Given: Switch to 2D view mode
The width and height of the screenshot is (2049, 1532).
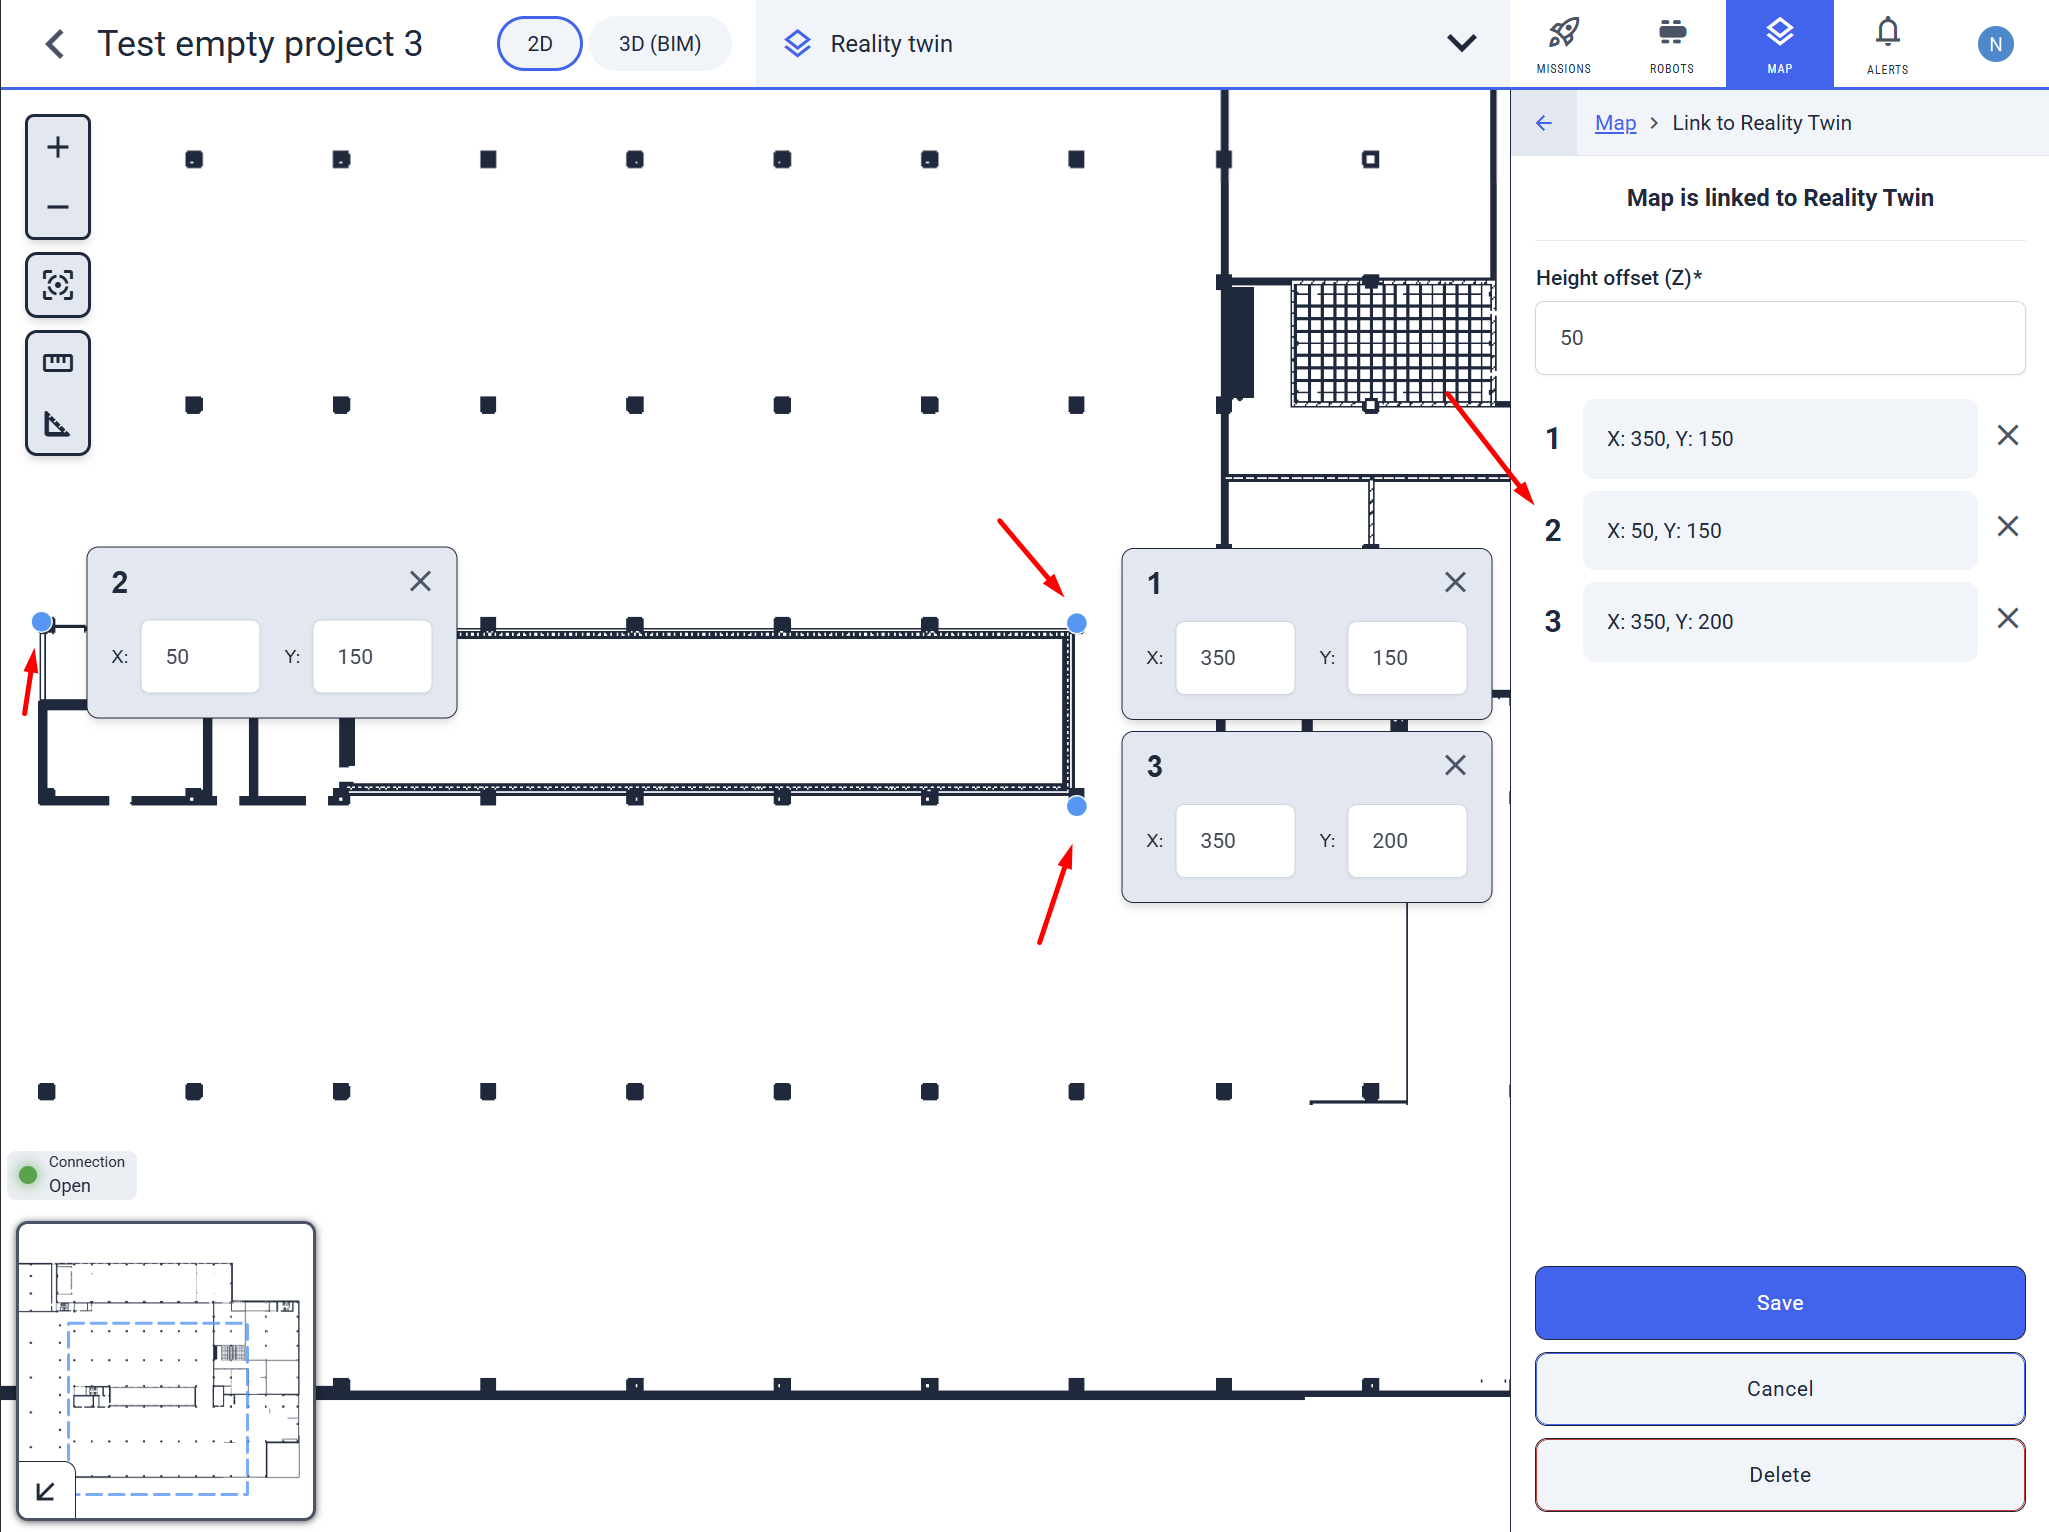Looking at the screenshot, I should pyautogui.click(x=540, y=44).
